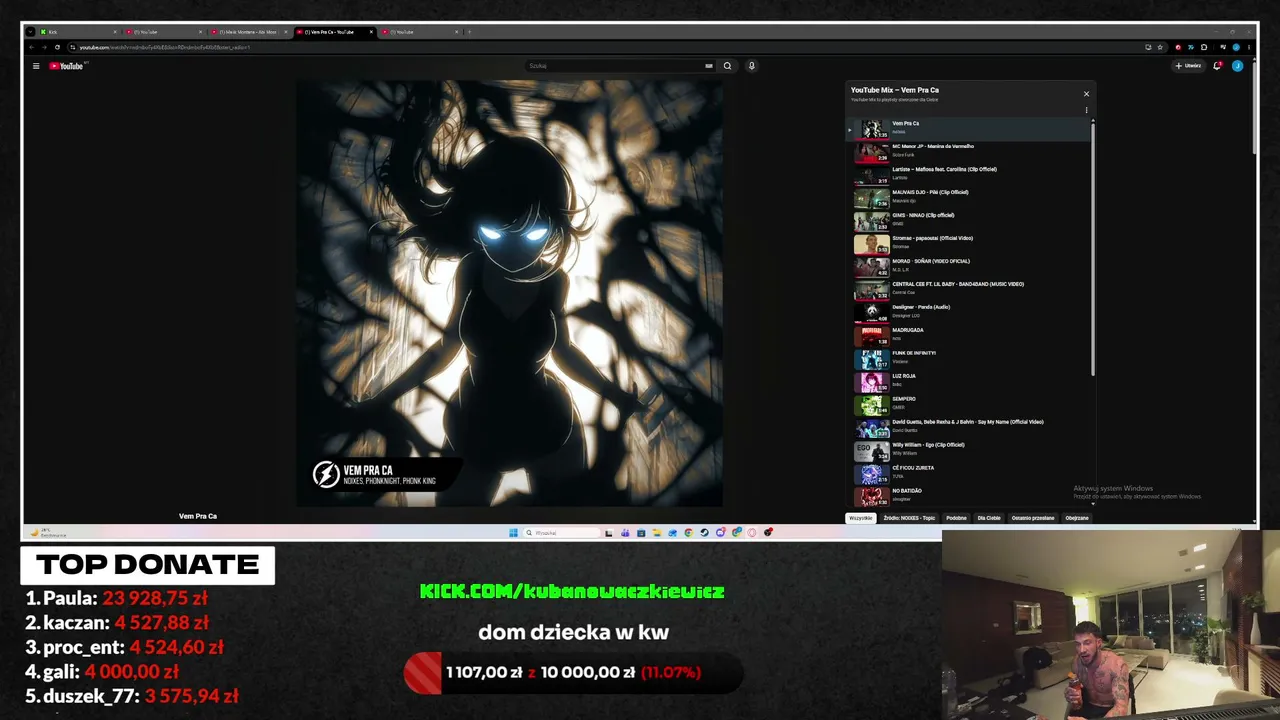Open the tab search dropdown in browser
This screenshot has height=720, width=1280.
pos(30,32)
